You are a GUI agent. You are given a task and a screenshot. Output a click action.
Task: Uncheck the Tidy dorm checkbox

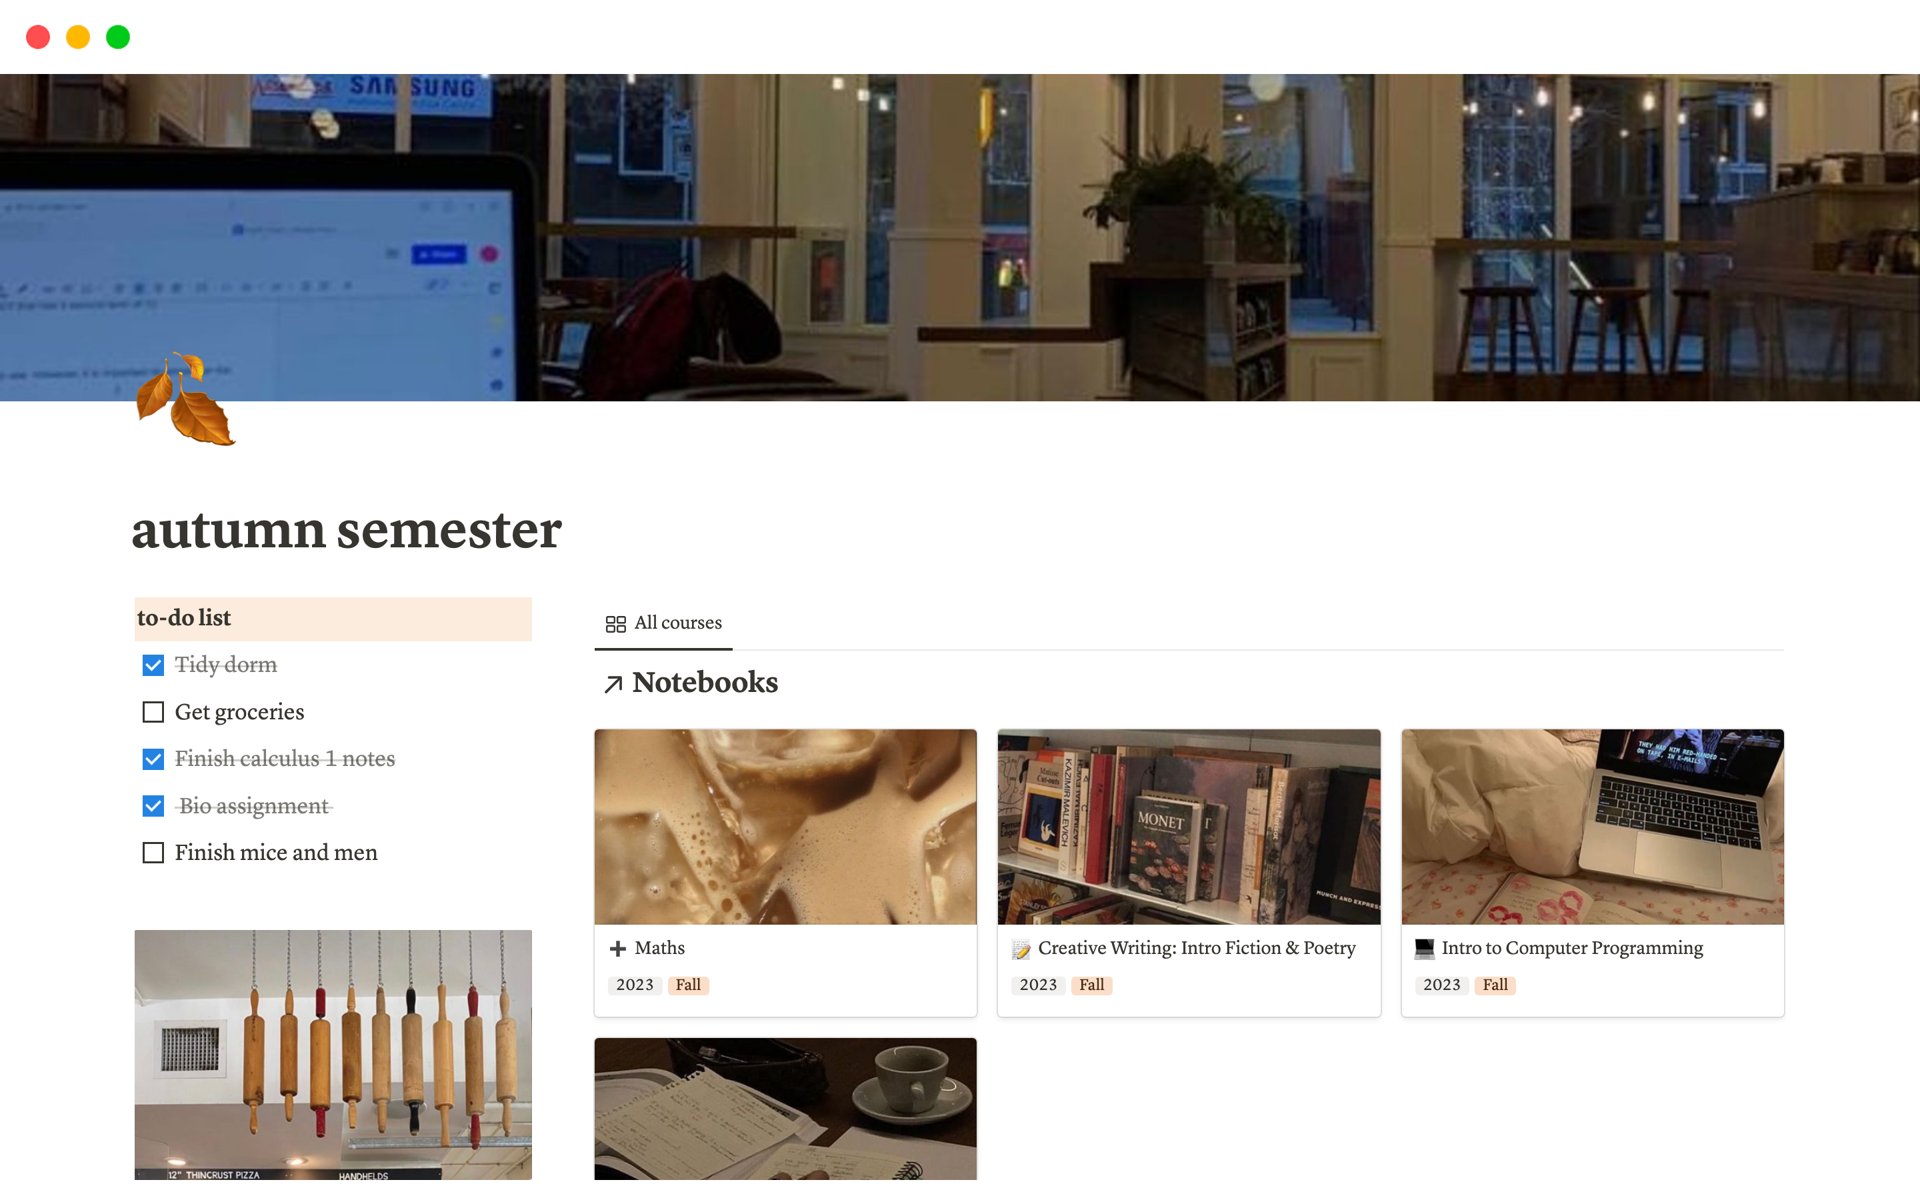click(153, 665)
